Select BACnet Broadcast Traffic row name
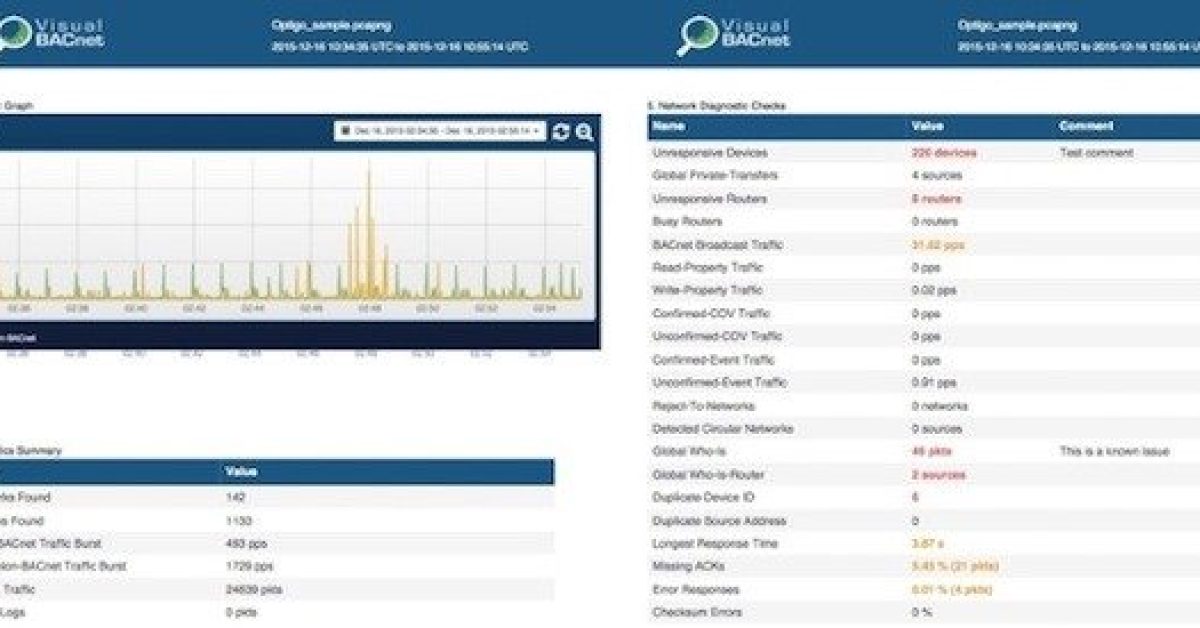The width and height of the screenshot is (1200, 628). [x=717, y=245]
